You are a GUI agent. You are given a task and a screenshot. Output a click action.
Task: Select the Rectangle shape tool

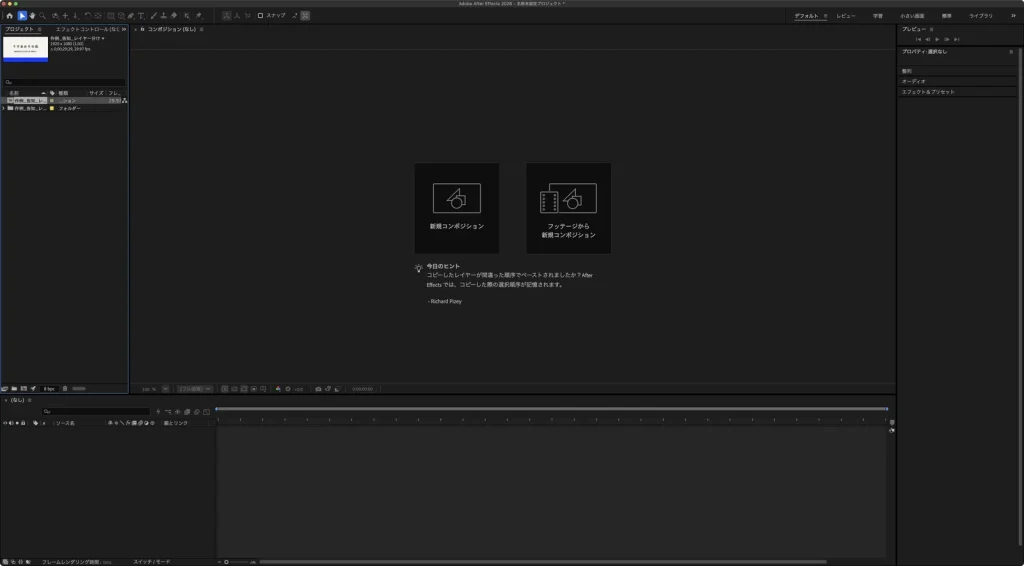click(110, 16)
